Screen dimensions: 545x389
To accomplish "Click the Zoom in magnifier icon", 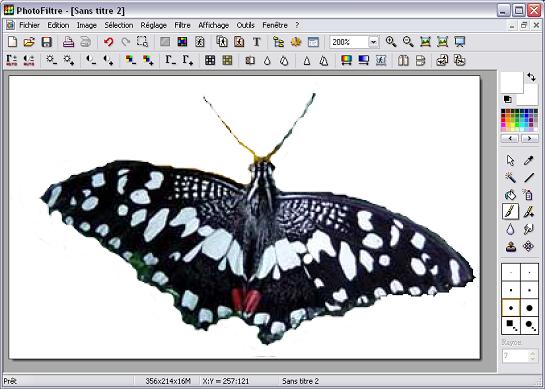I will (391, 42).
